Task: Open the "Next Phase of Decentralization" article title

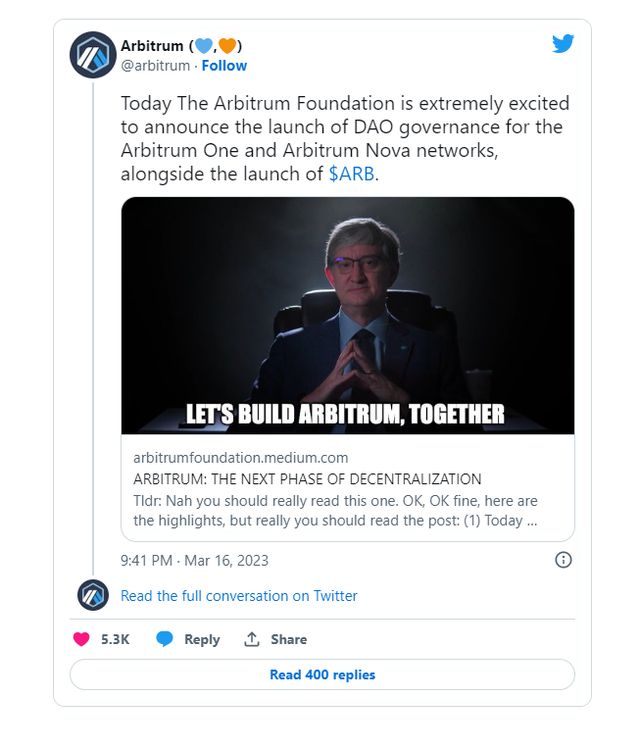Action: [307, 479]
